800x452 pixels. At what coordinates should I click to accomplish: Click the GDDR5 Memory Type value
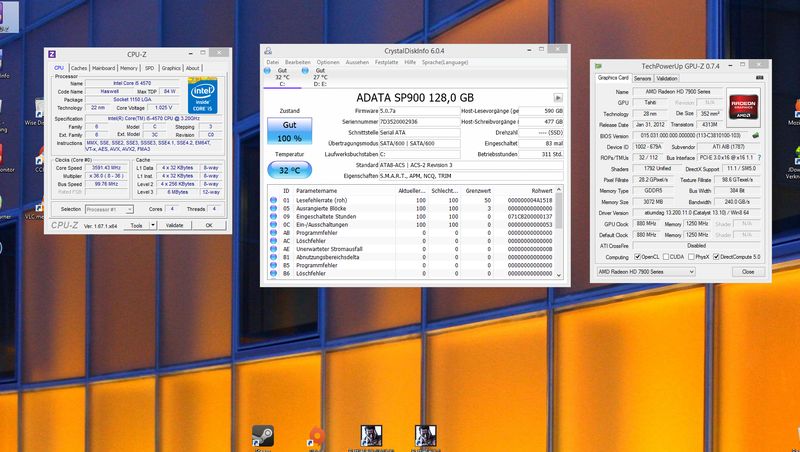(653, 191)
